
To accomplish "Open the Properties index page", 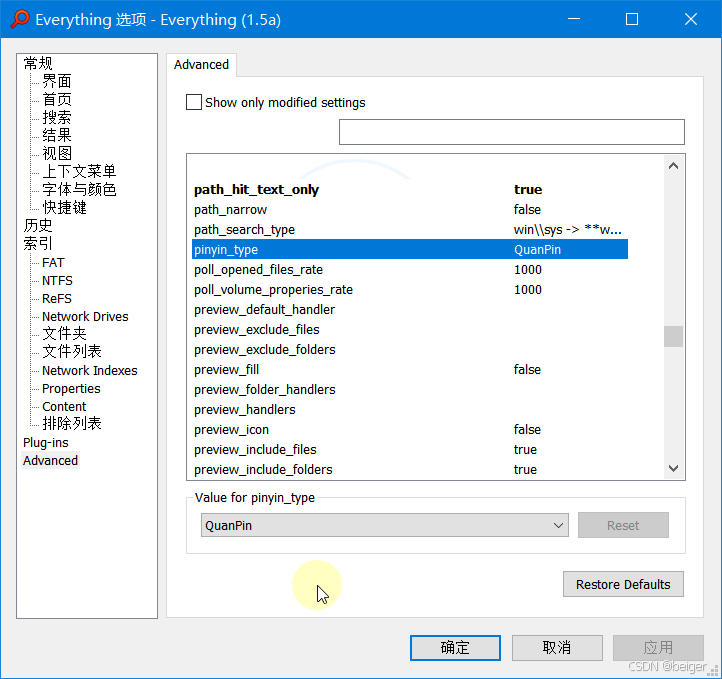I will (x=71, y=389).
